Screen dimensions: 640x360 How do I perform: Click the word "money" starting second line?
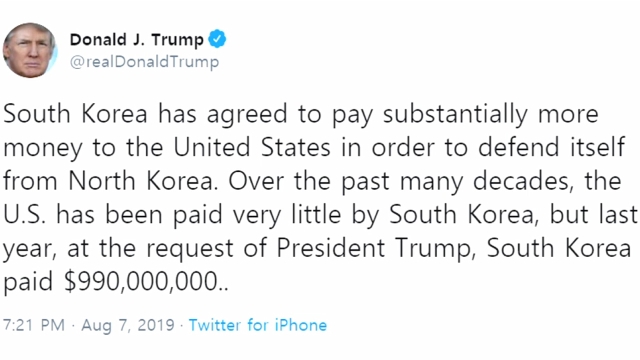click(x=43, y=149)
